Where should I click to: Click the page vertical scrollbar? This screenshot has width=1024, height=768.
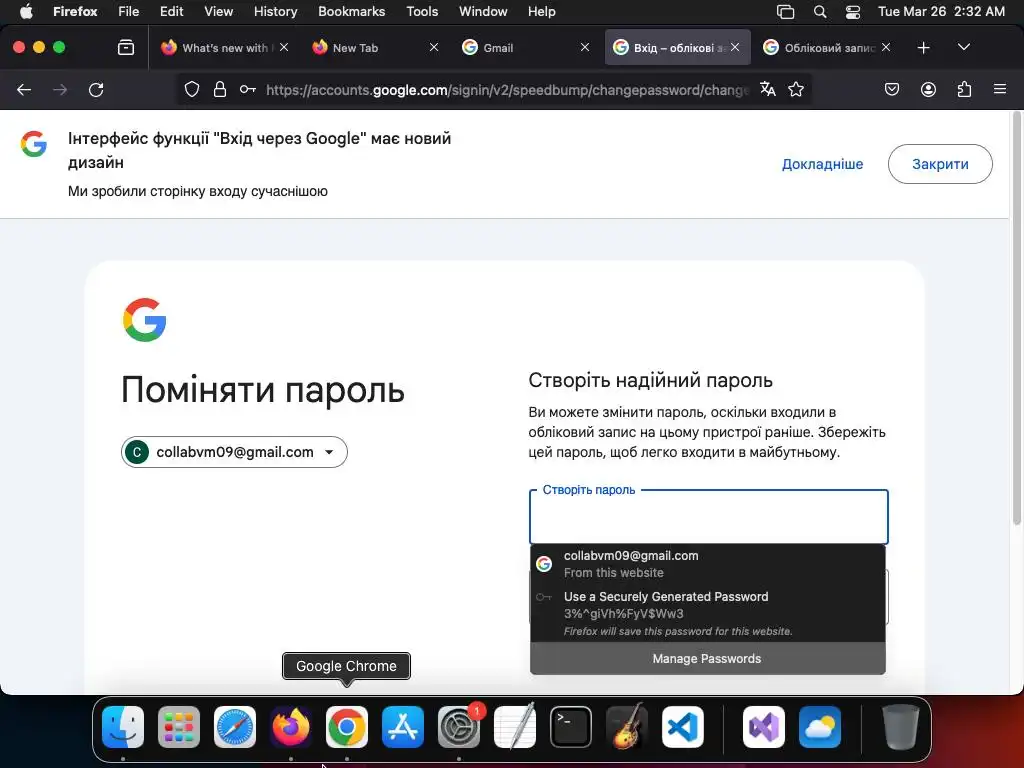coord(1016,319)
